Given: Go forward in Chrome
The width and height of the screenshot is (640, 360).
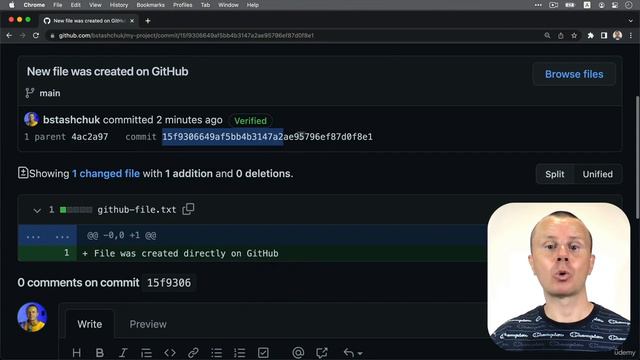Looking at the screenshot, I should click(22, 36).
